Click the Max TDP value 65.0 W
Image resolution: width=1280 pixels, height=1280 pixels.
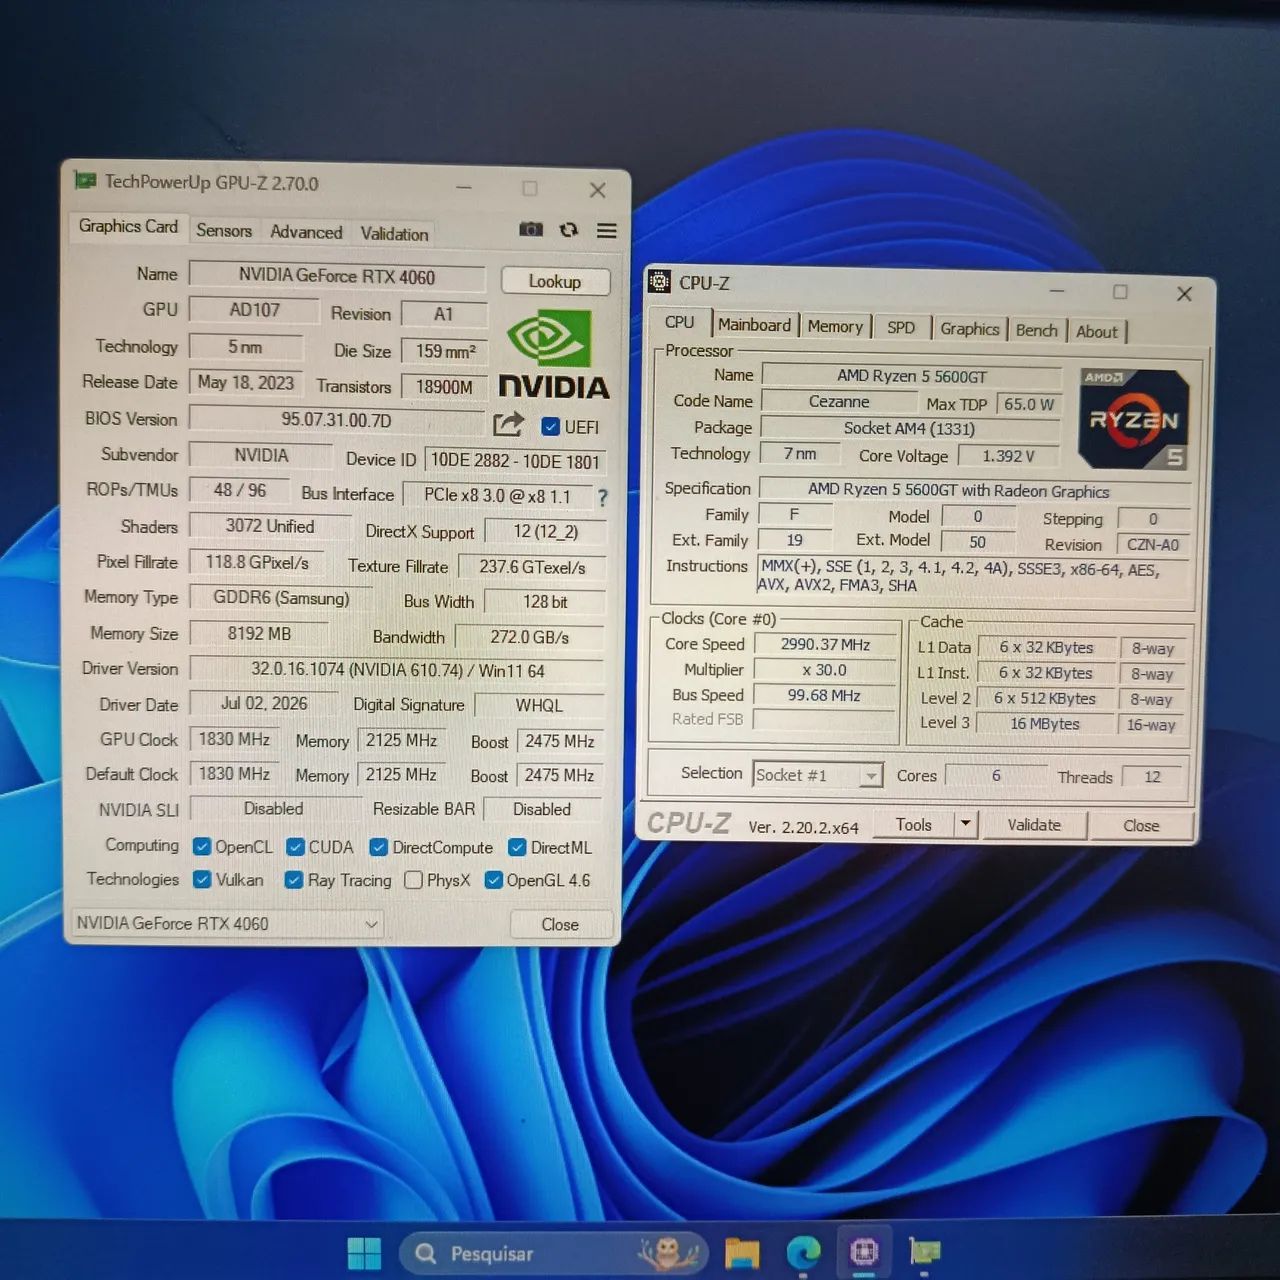(1029, 404)
